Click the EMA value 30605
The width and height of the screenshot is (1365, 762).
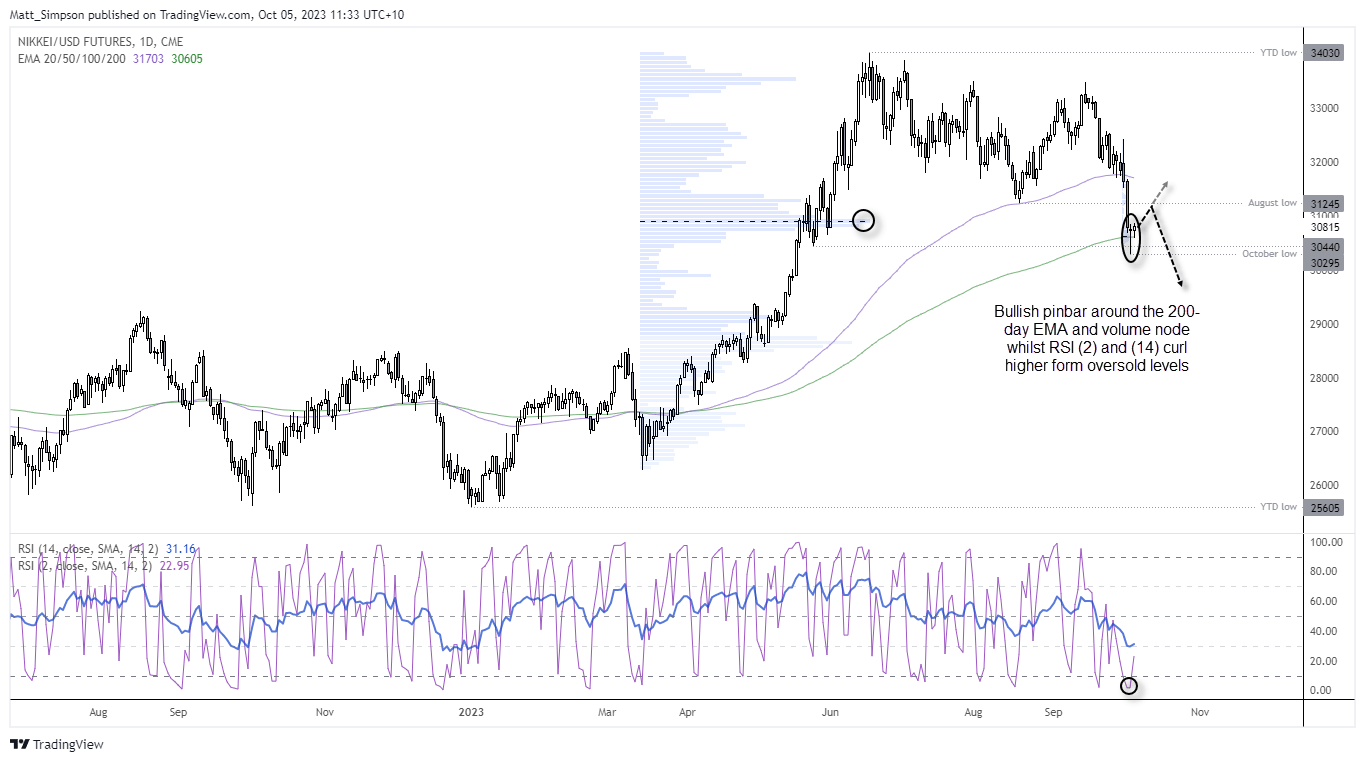pos(189,59)
